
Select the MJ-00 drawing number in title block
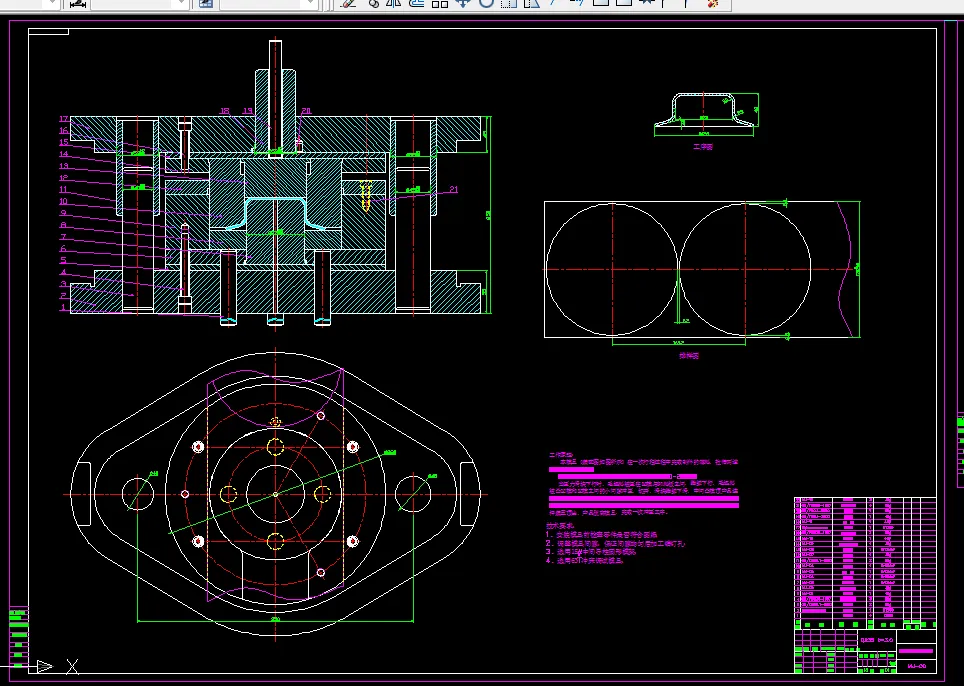[916, 666]
